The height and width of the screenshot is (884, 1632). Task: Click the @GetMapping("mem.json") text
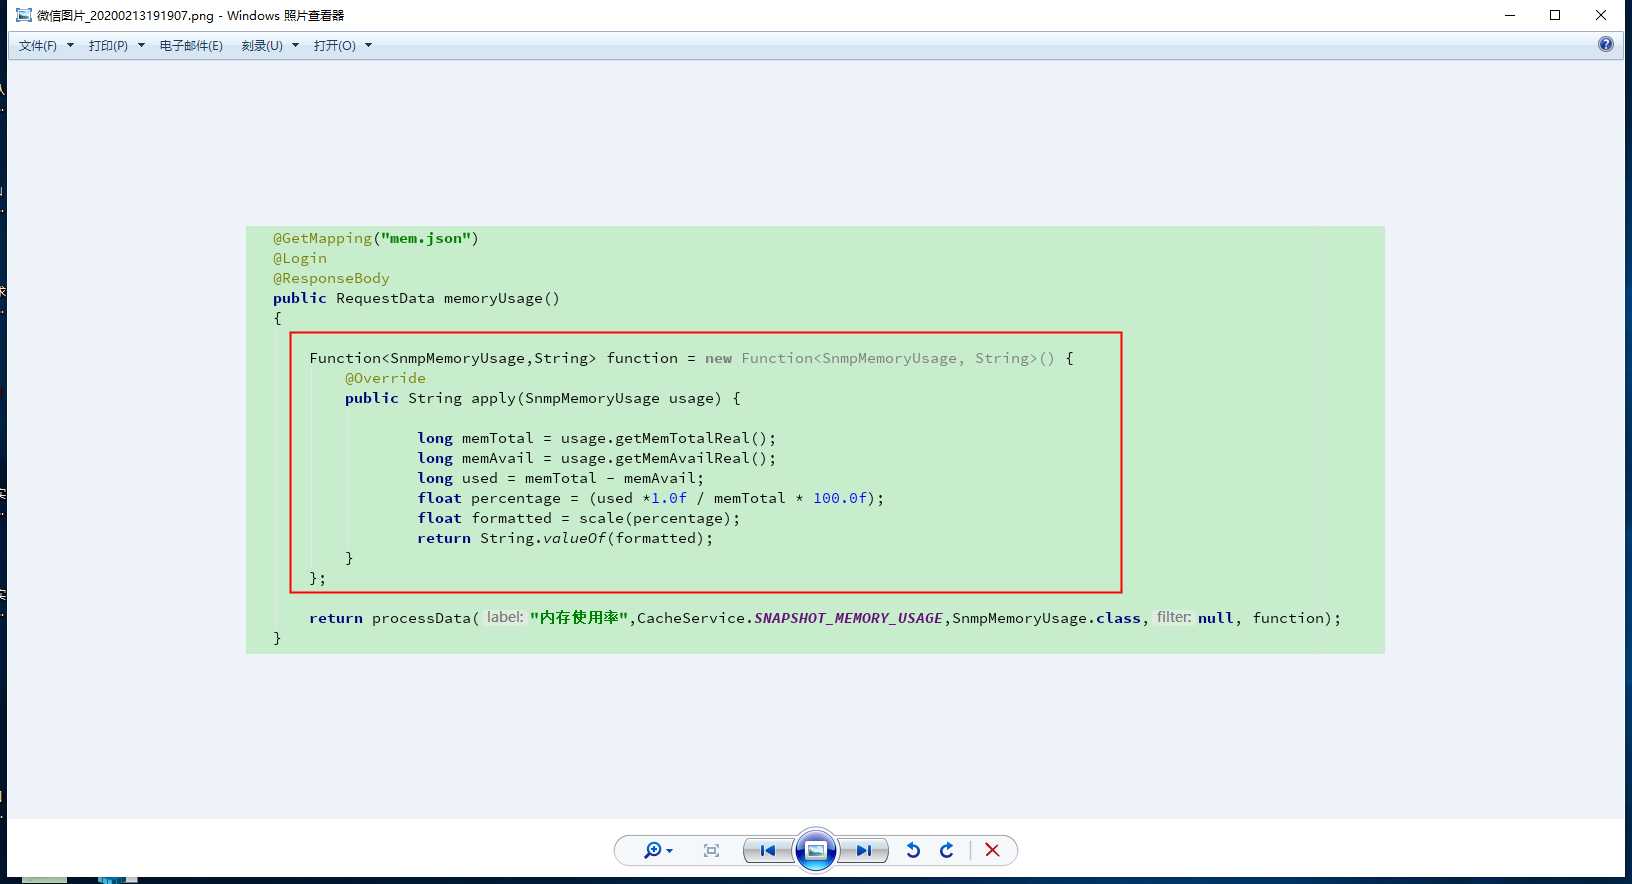376,238
